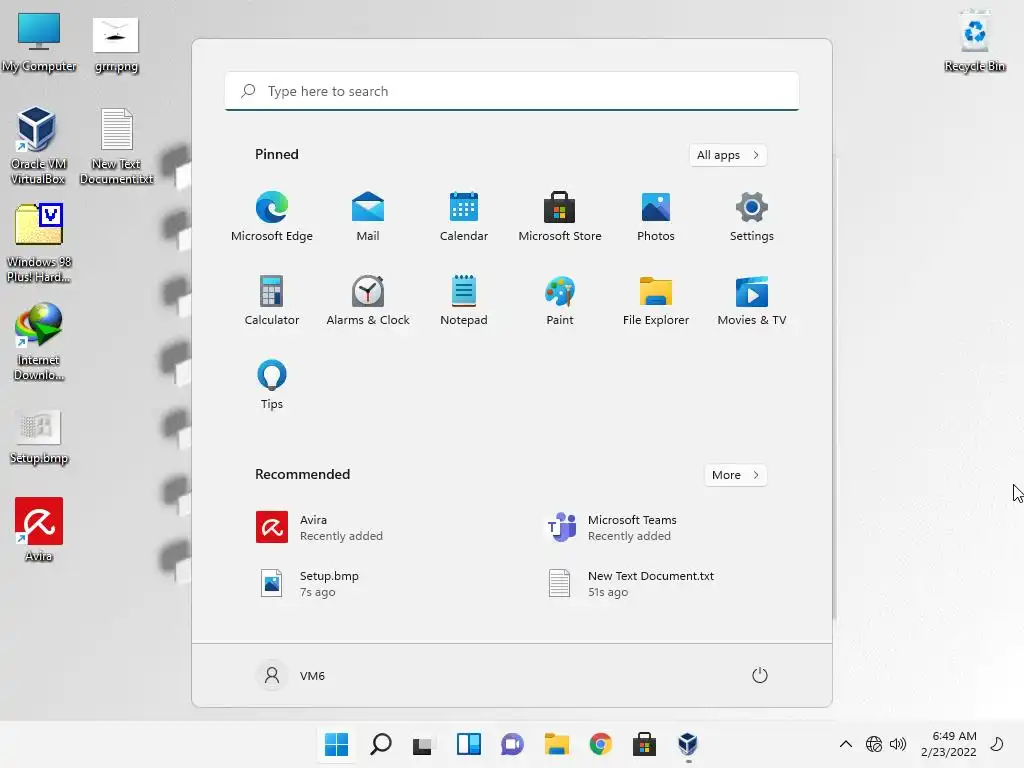Click the All apps button
Image resolution: width=1024 pixels, height=768 pixels.
728,155
